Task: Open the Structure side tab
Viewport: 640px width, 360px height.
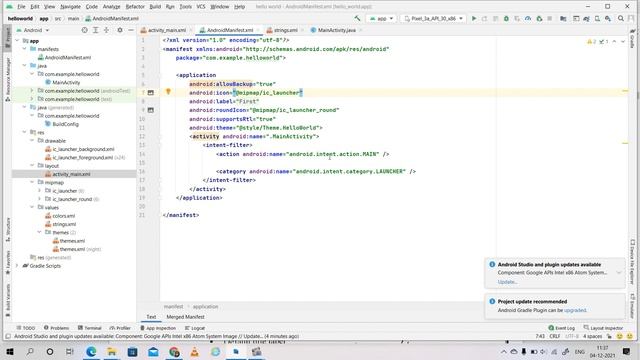Action: [8, 229]
